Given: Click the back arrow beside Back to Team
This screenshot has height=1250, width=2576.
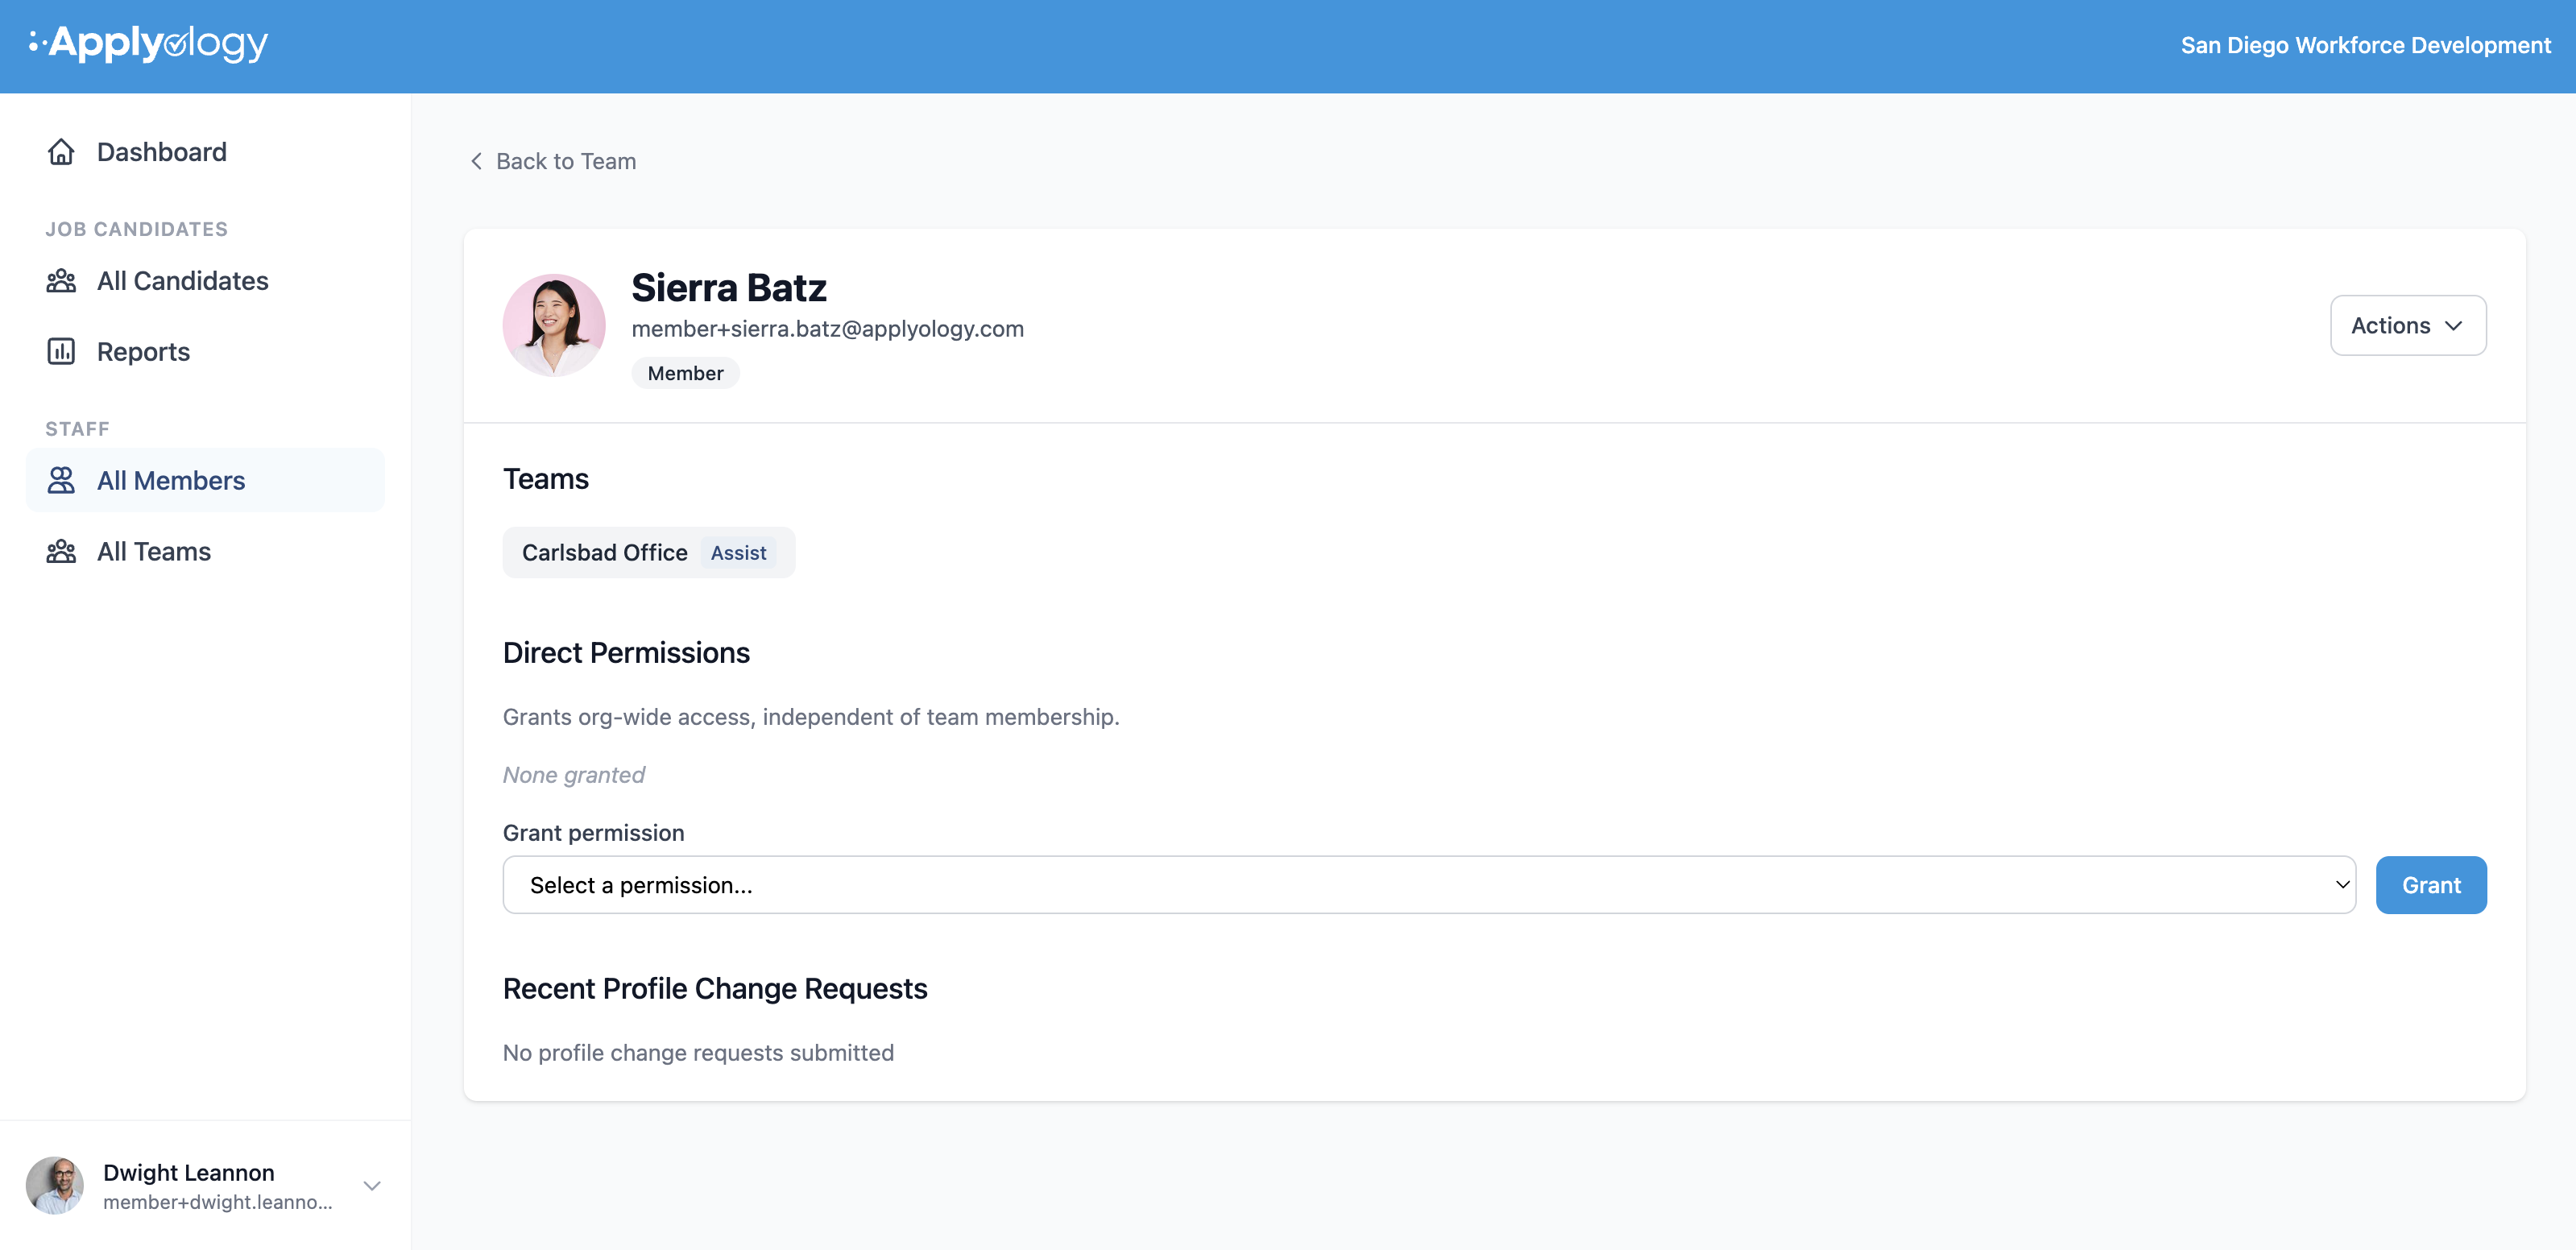Looking at the screenshot, I should pos(476,161).
